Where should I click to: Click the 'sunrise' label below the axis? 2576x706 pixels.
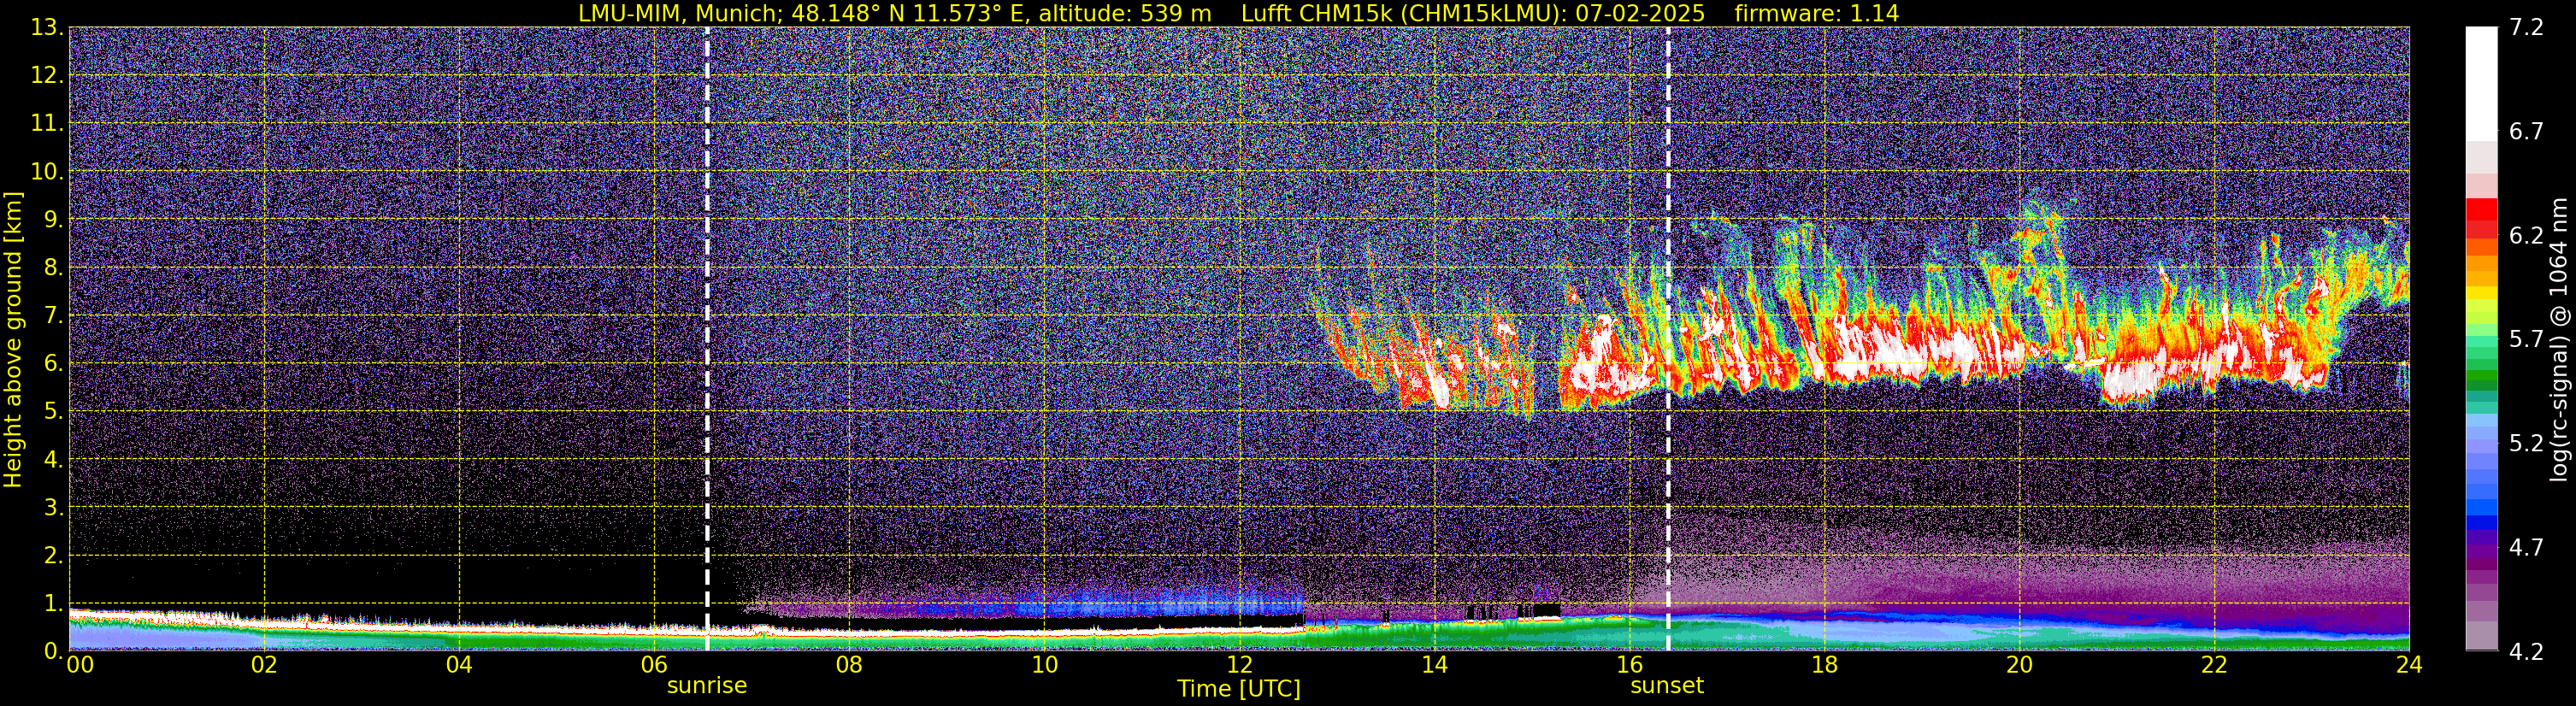(x=707, y=686)
